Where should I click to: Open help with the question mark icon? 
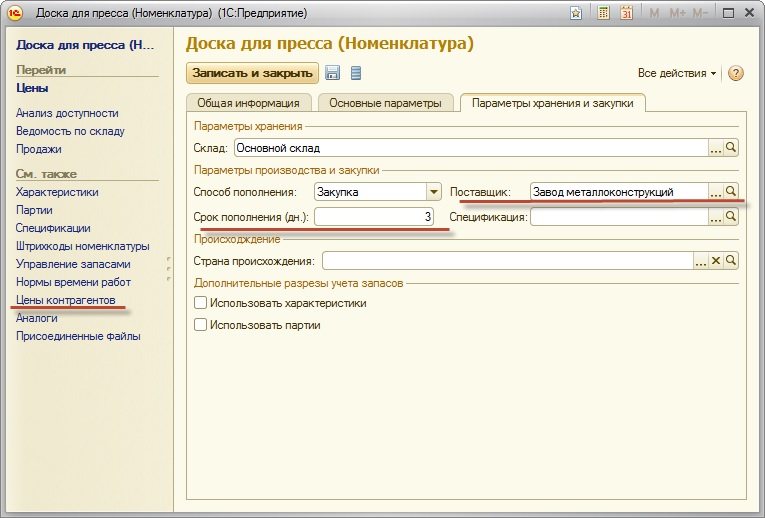(x=736, y=74)
